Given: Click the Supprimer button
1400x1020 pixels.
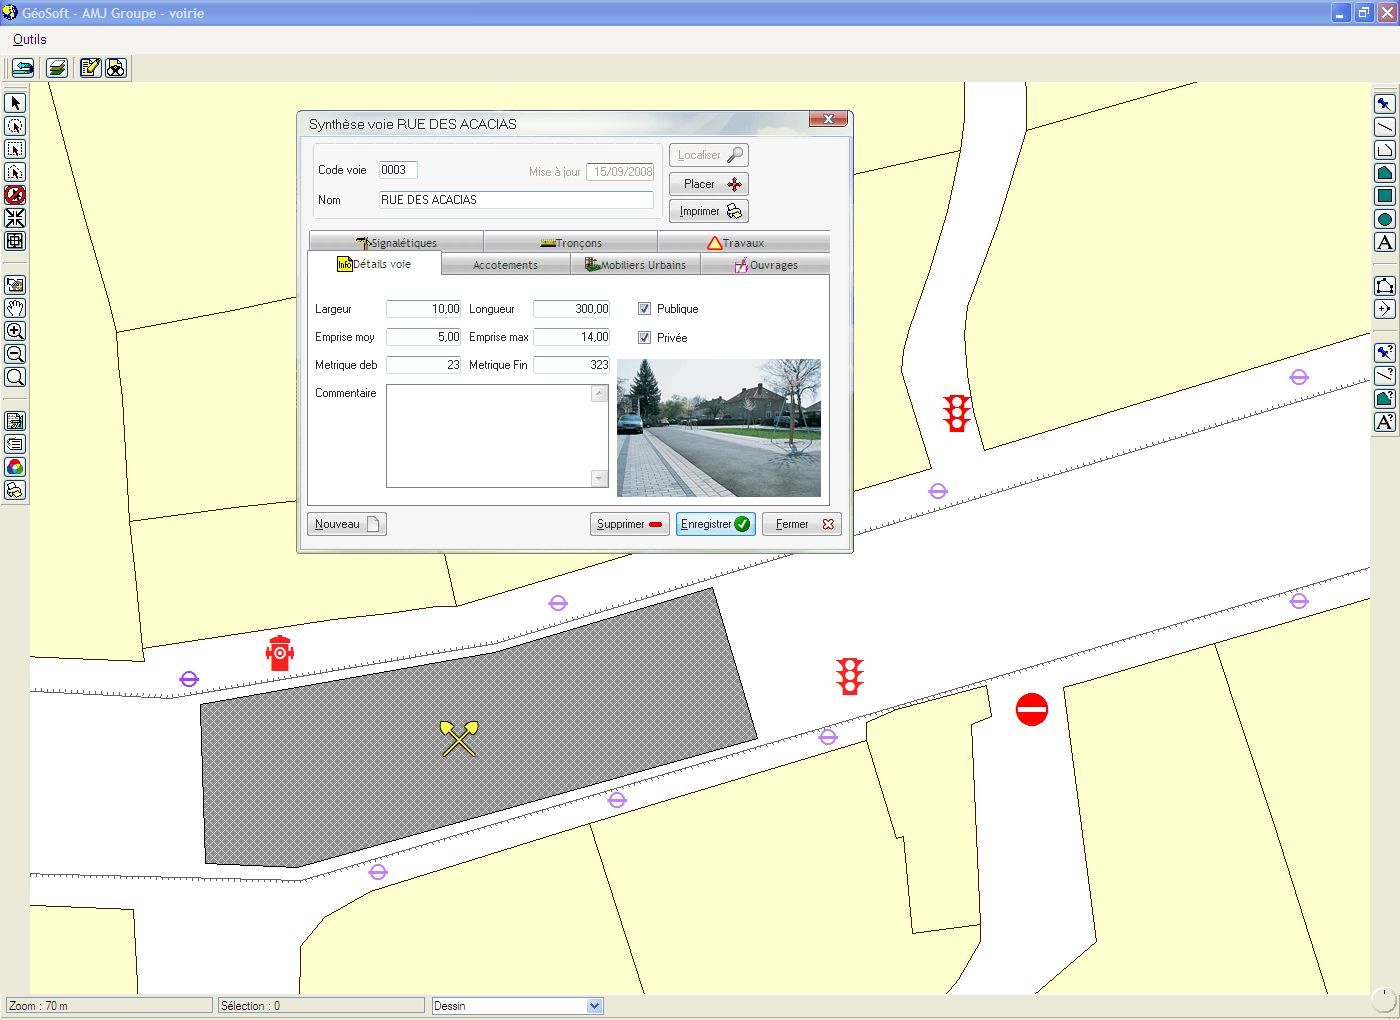Looking at the screenshot, I should click(x=630, y=524).
